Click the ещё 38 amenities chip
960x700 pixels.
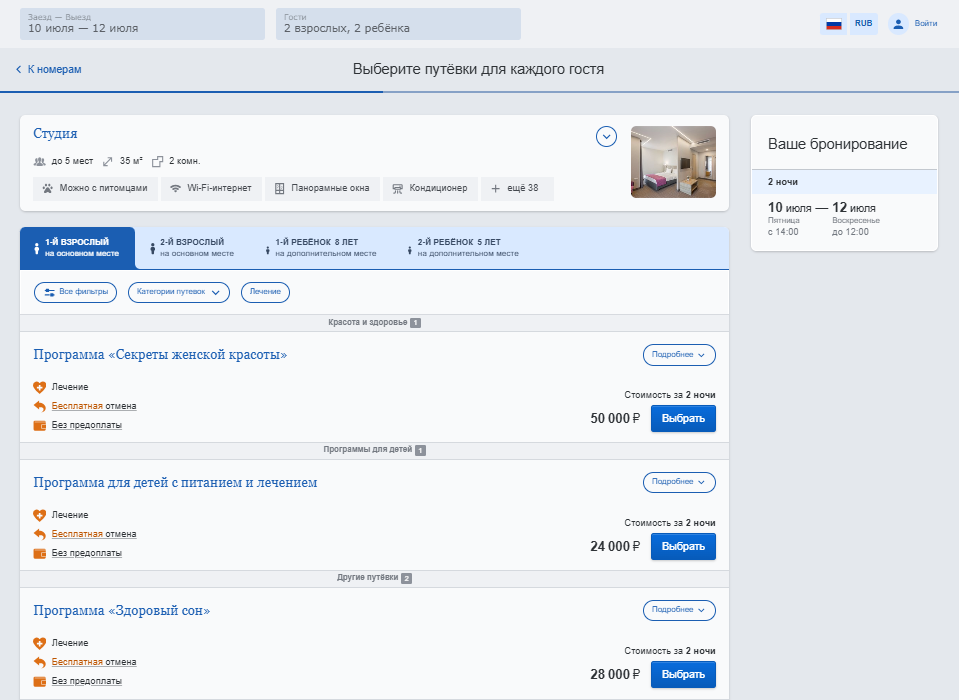[x=517, y=189]
